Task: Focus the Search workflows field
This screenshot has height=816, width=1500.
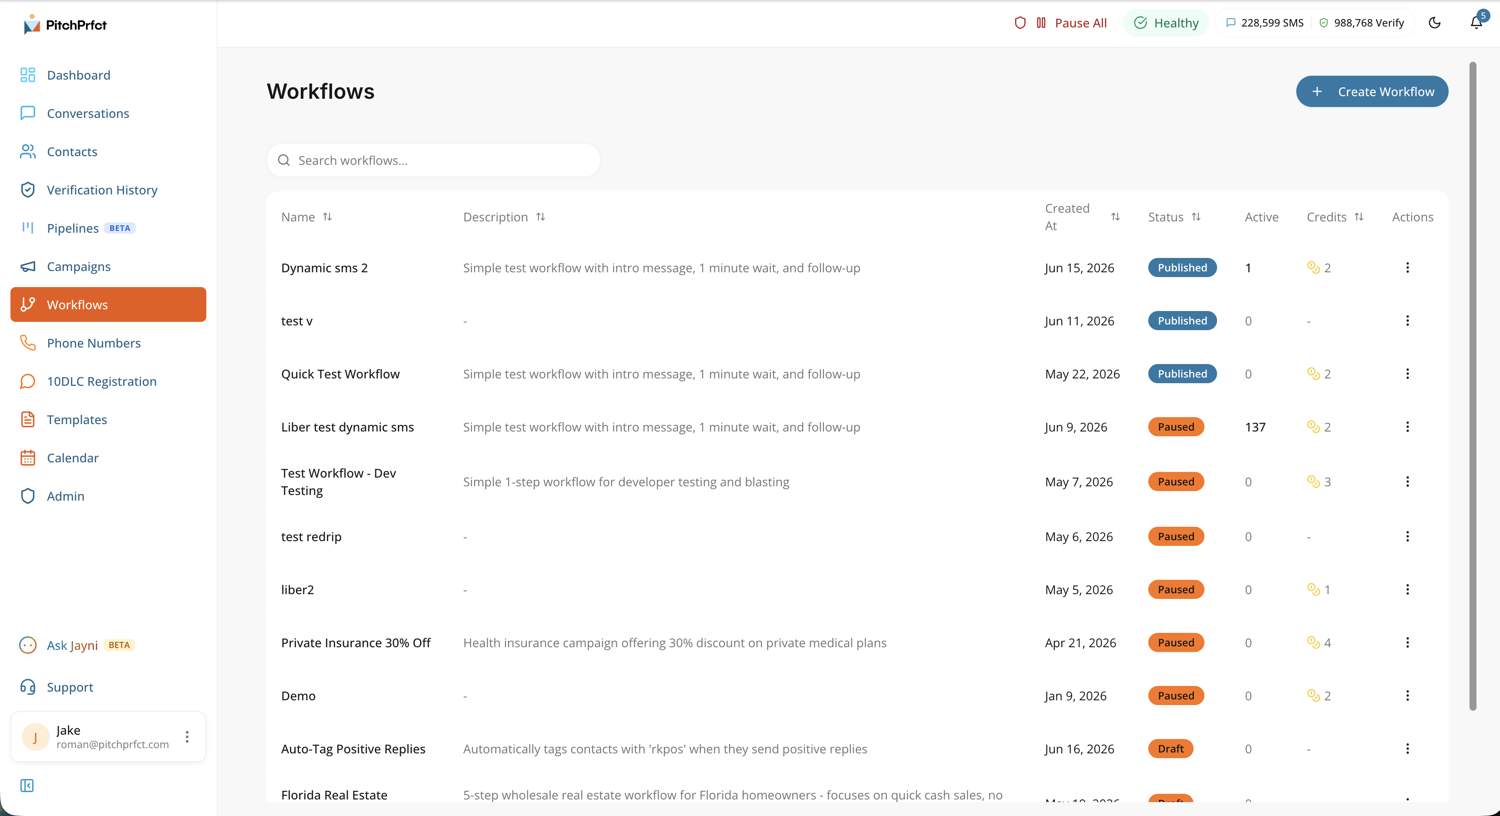Action: coord(433,160)
